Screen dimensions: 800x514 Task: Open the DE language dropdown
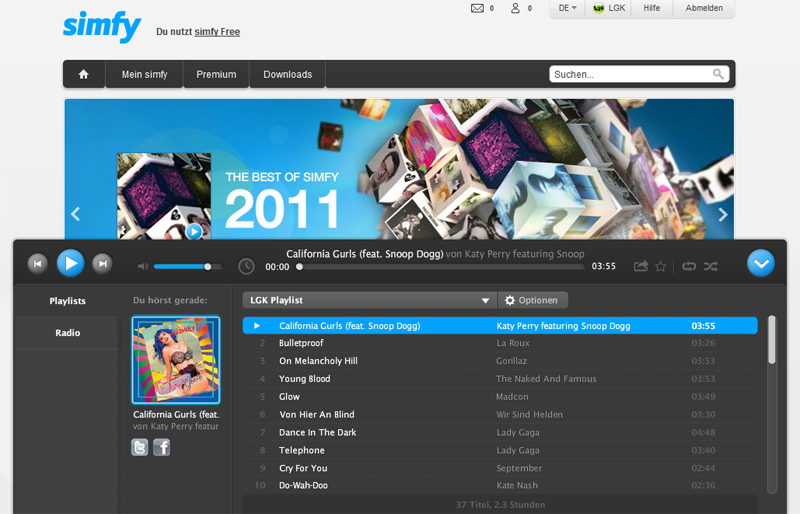pyautogui.click(x=568, y=8)
